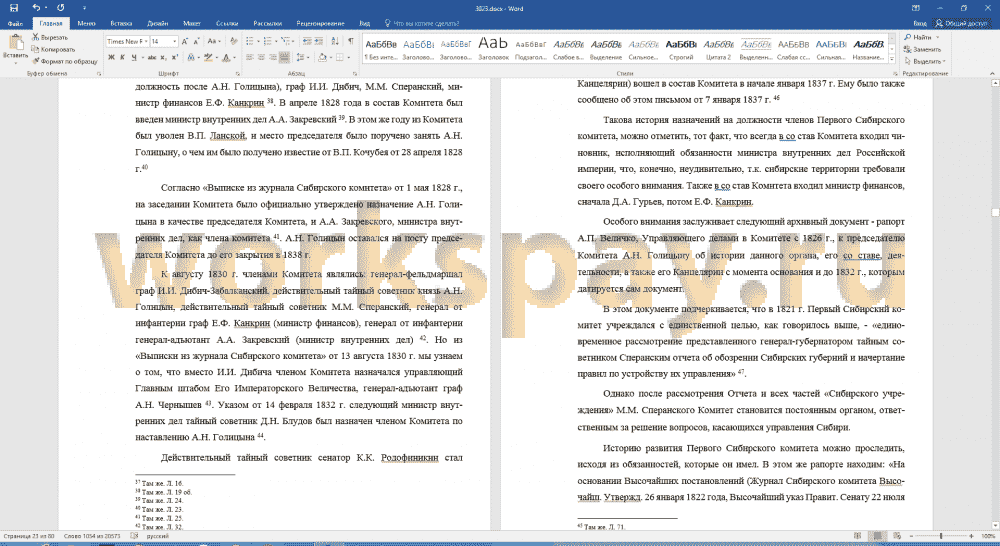This screenshot has height=546, width=1000.
Task: Apply the 'Без инте...' style
Action: click(381, 49)
